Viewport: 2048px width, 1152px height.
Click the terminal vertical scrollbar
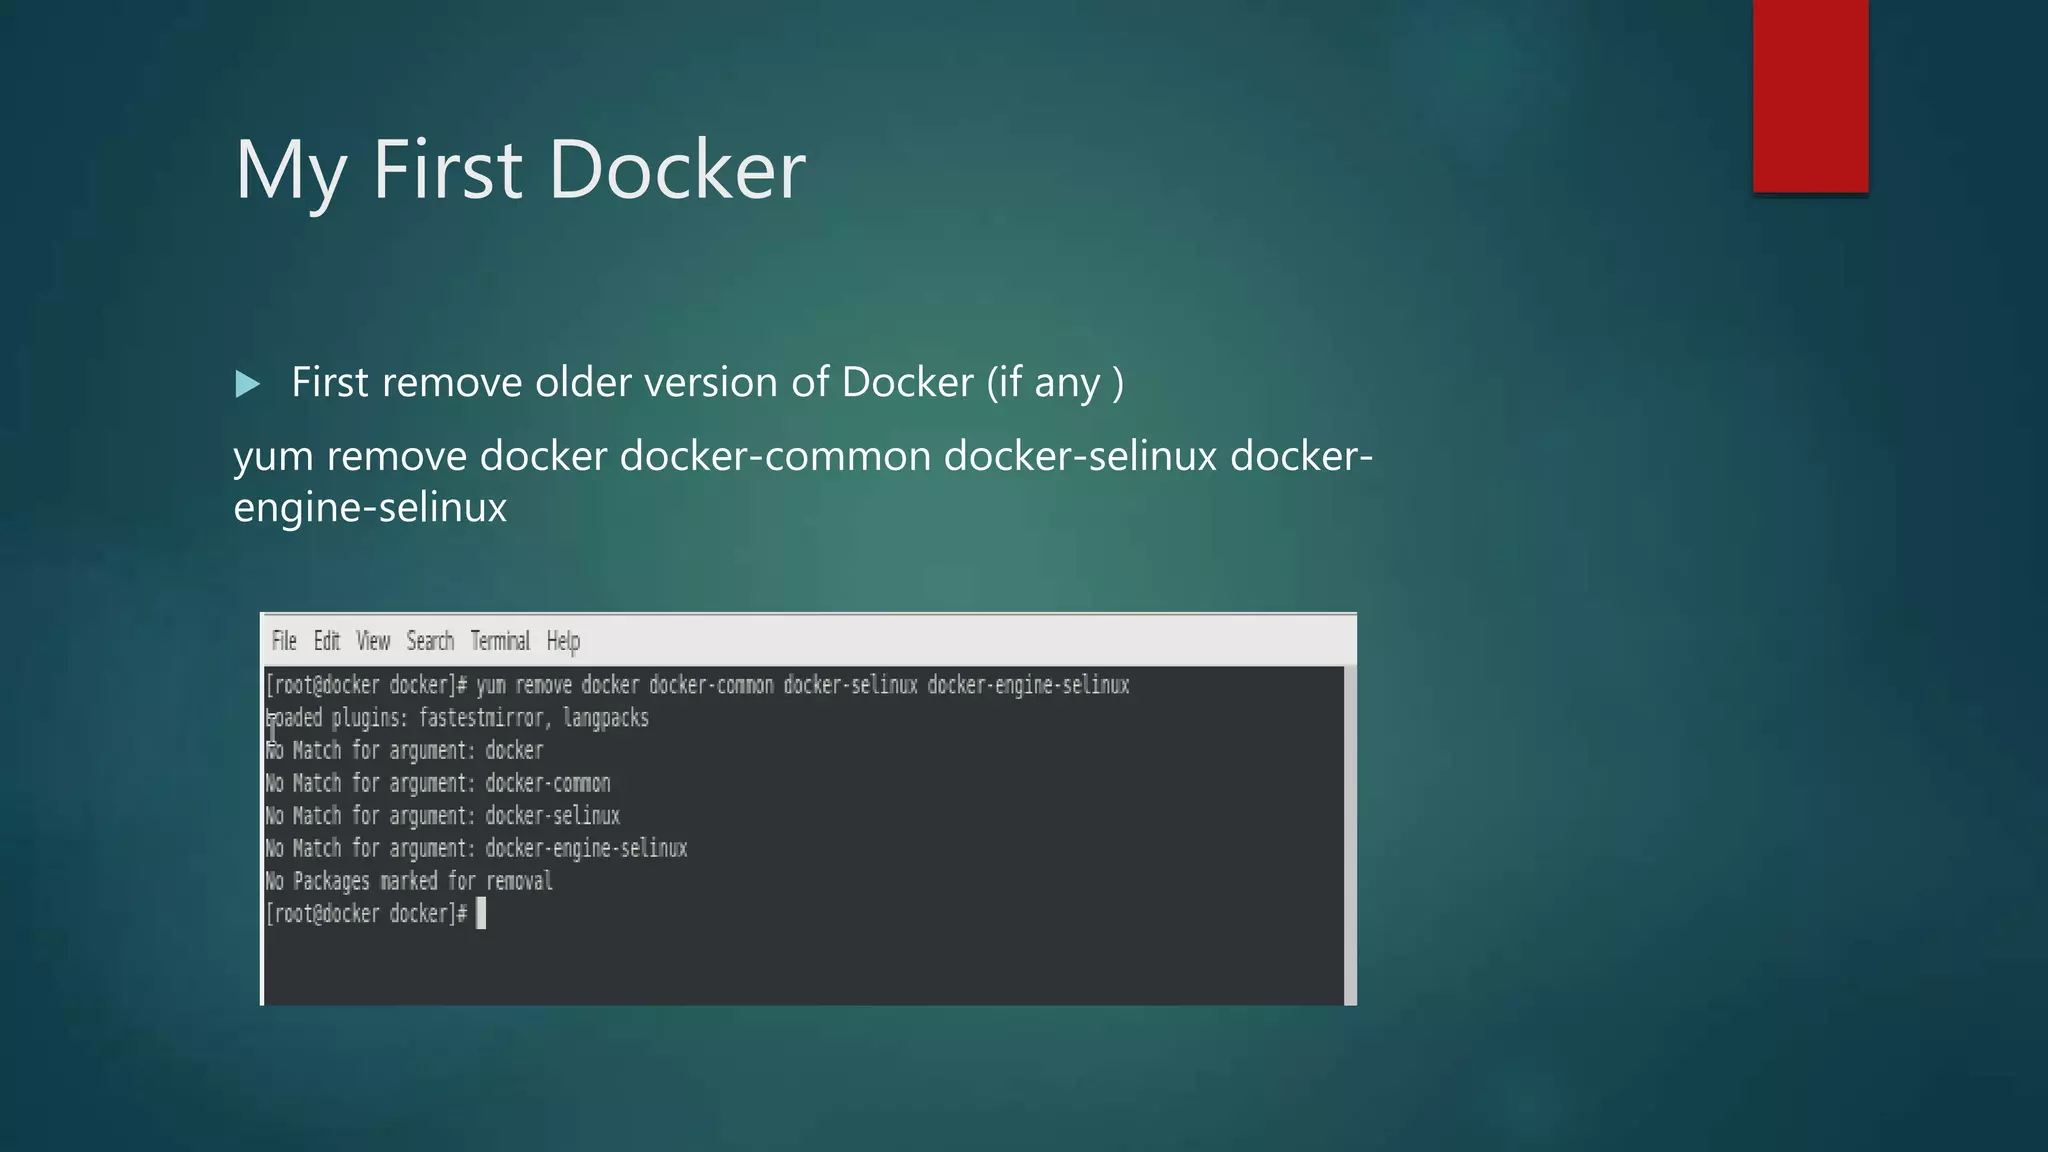pyautogui.click(x=1350, y=835)
